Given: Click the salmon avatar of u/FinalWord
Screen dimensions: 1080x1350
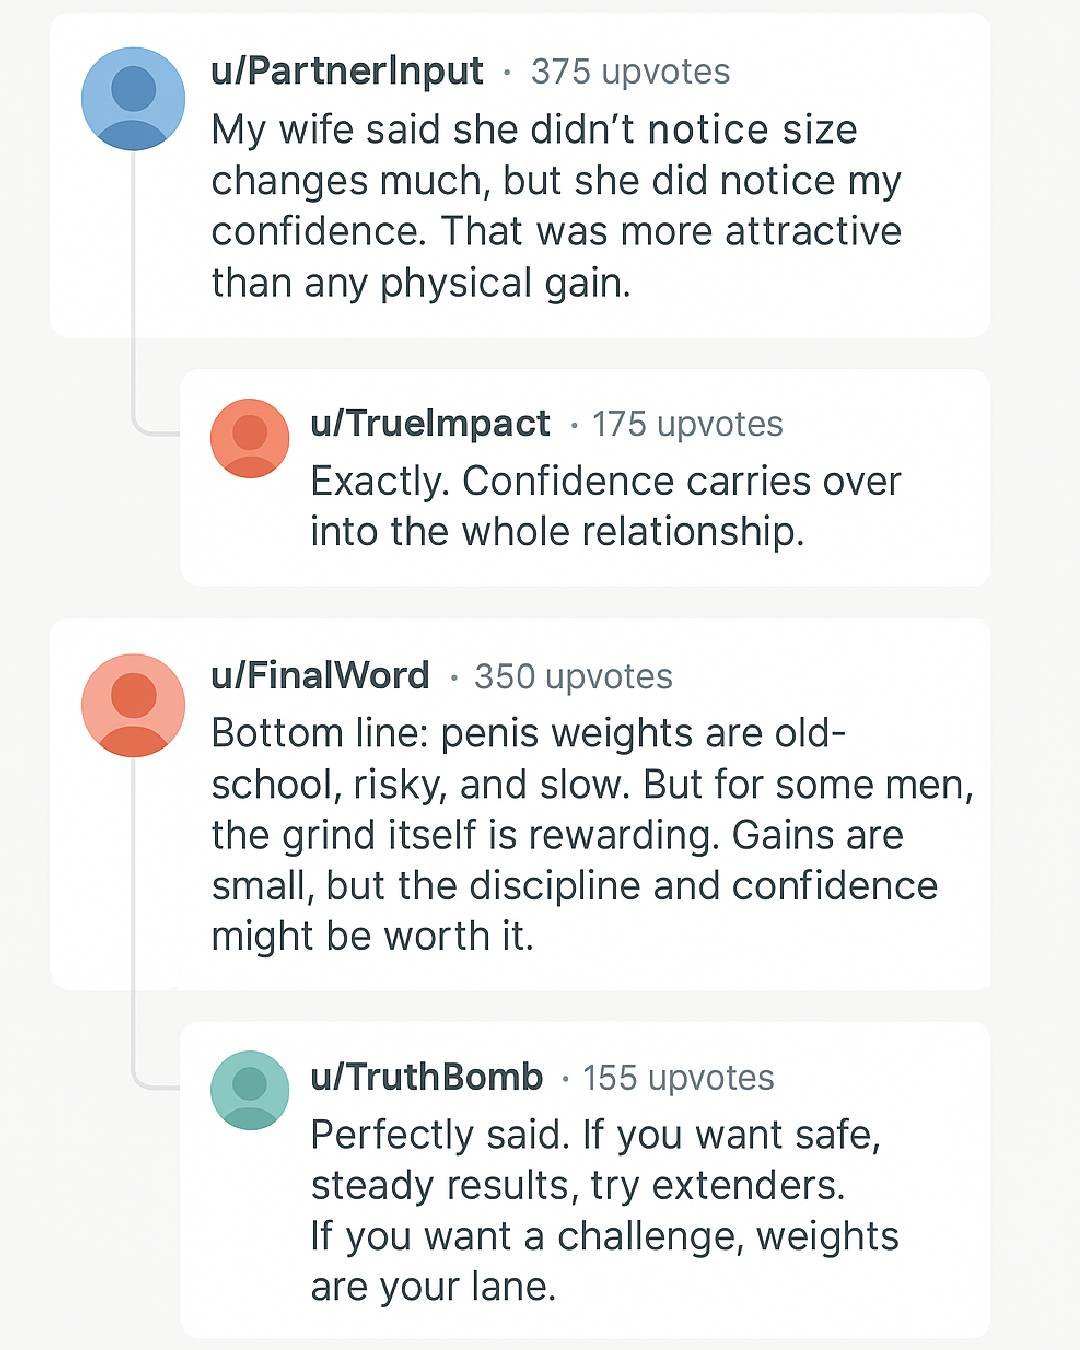Looking at the screenshot, I should click(x=133, y=705).
